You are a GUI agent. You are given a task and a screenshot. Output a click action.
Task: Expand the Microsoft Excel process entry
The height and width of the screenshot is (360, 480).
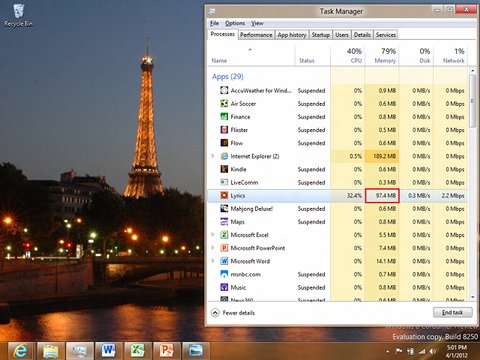[213, 235]
